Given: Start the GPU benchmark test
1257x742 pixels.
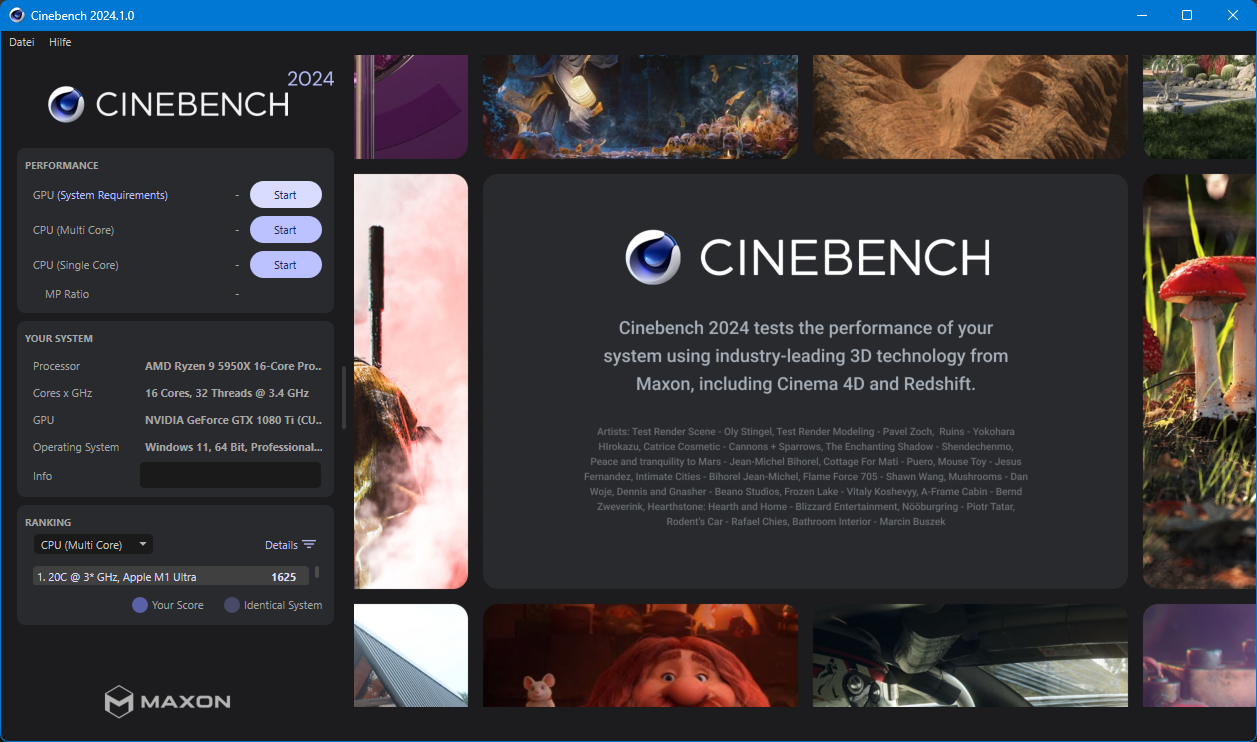Looking at the screenshot, I should (x=285, y=195).
